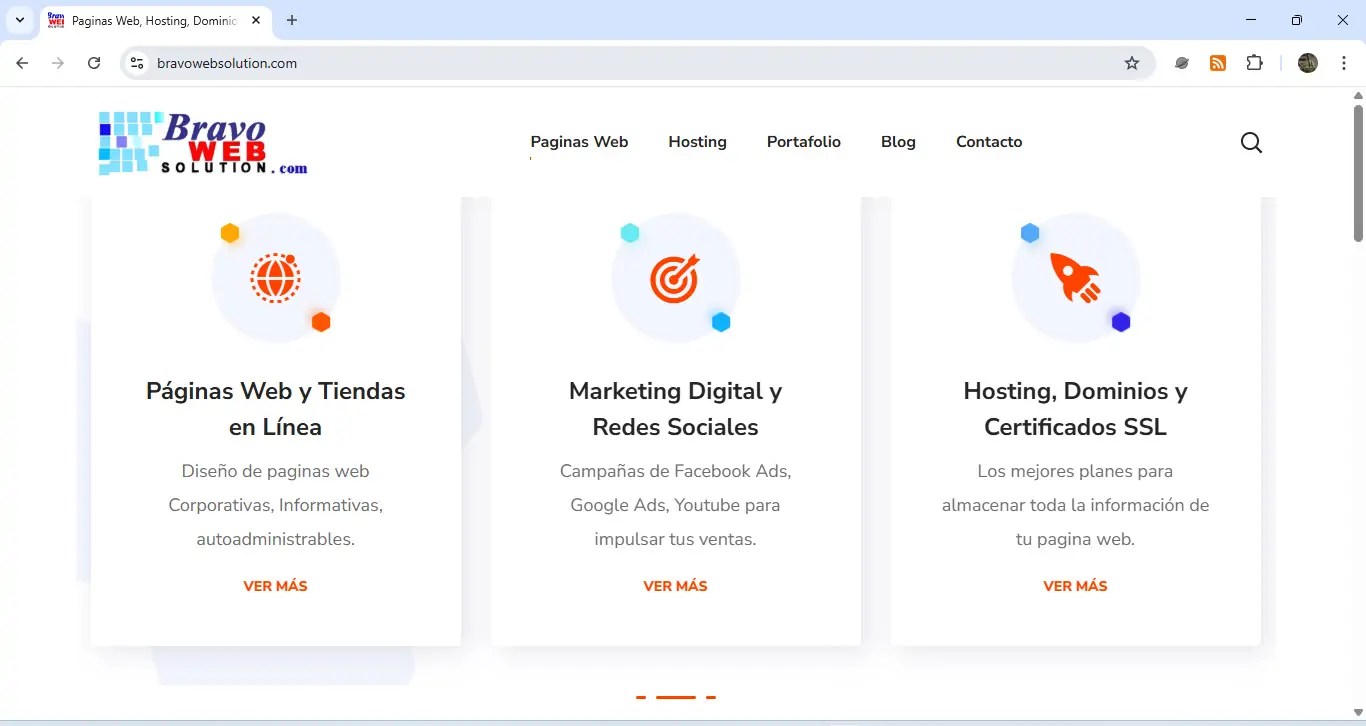The image size is (1366, 726).
Task: Click the browser profile avatar icon
Action: point(1307,62)
